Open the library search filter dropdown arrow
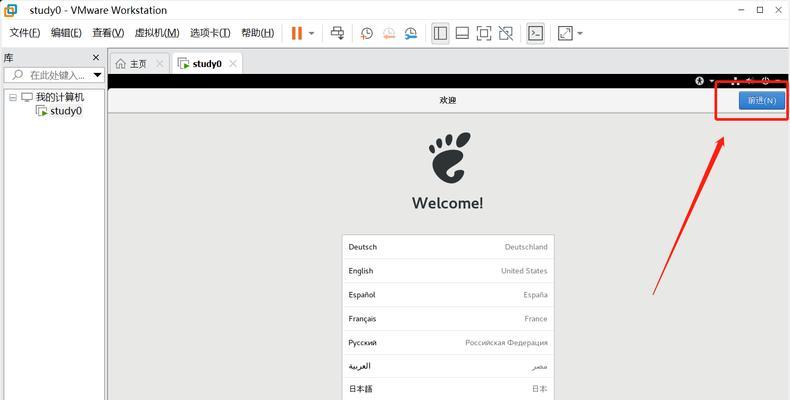790x400 pixels. pyautogui.click(x=97, y=76)
